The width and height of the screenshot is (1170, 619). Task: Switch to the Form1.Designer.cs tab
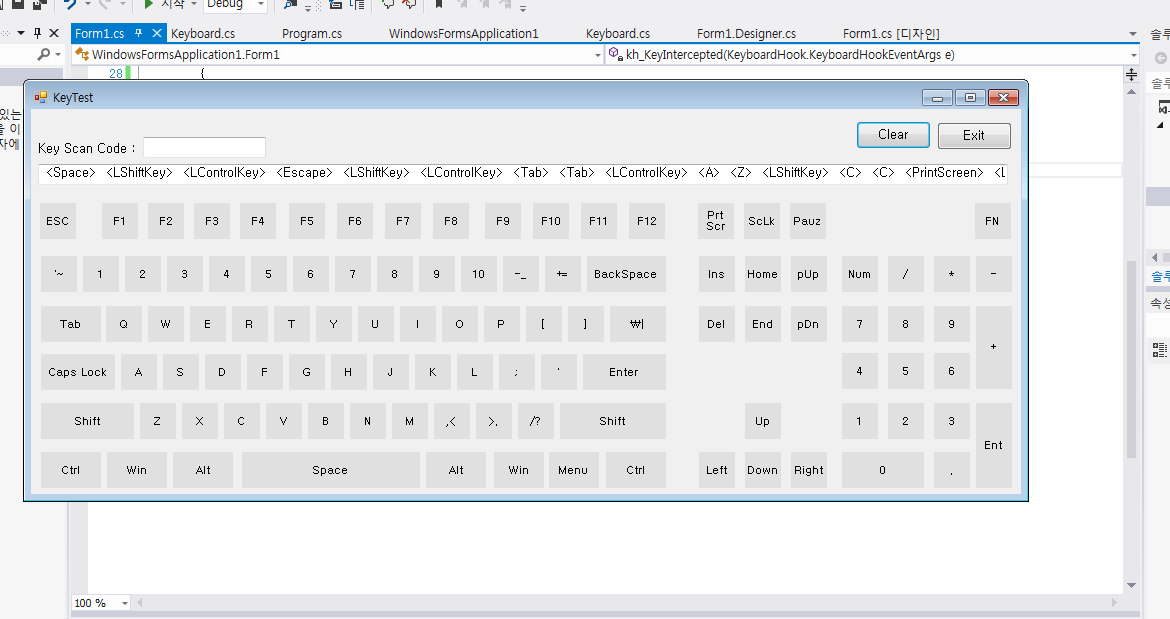click(746, 34)
